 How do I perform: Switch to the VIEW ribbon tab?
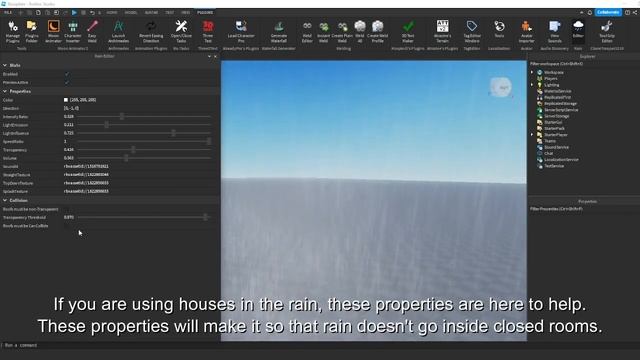tap(186, 13)
